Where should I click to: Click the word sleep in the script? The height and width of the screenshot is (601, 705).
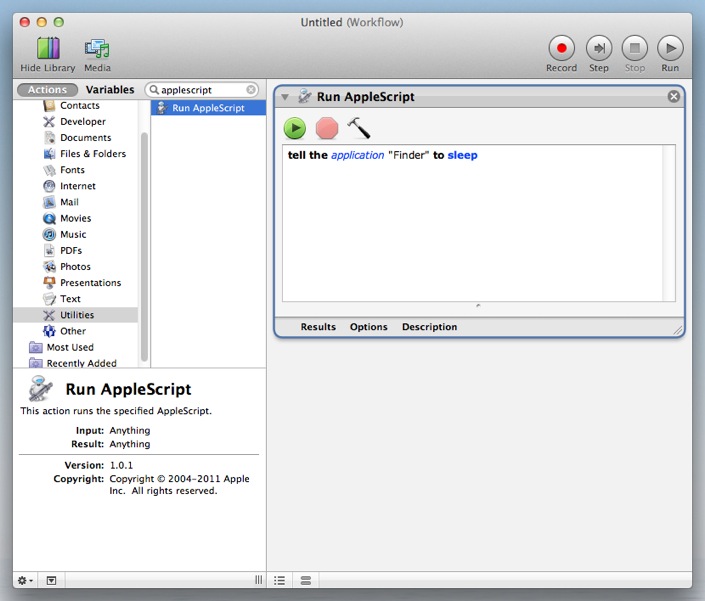(462, 155)
